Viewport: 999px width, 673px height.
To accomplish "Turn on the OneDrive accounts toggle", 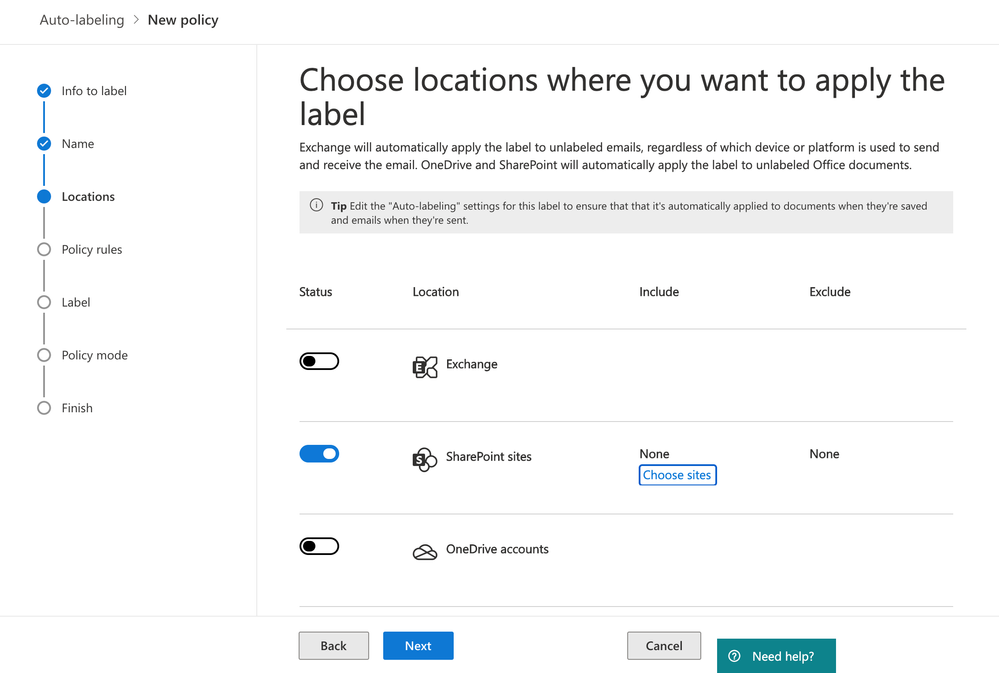I will pos(319,546).
